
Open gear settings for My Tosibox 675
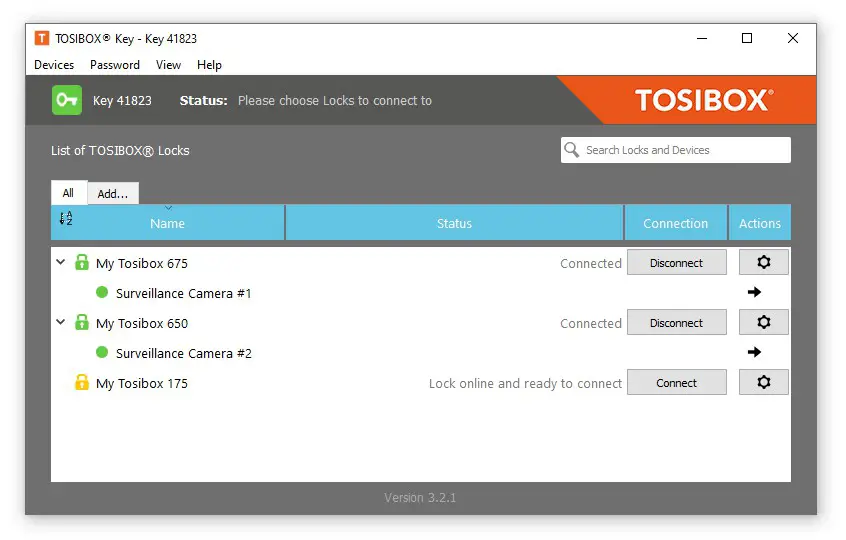tap(763, 262)
